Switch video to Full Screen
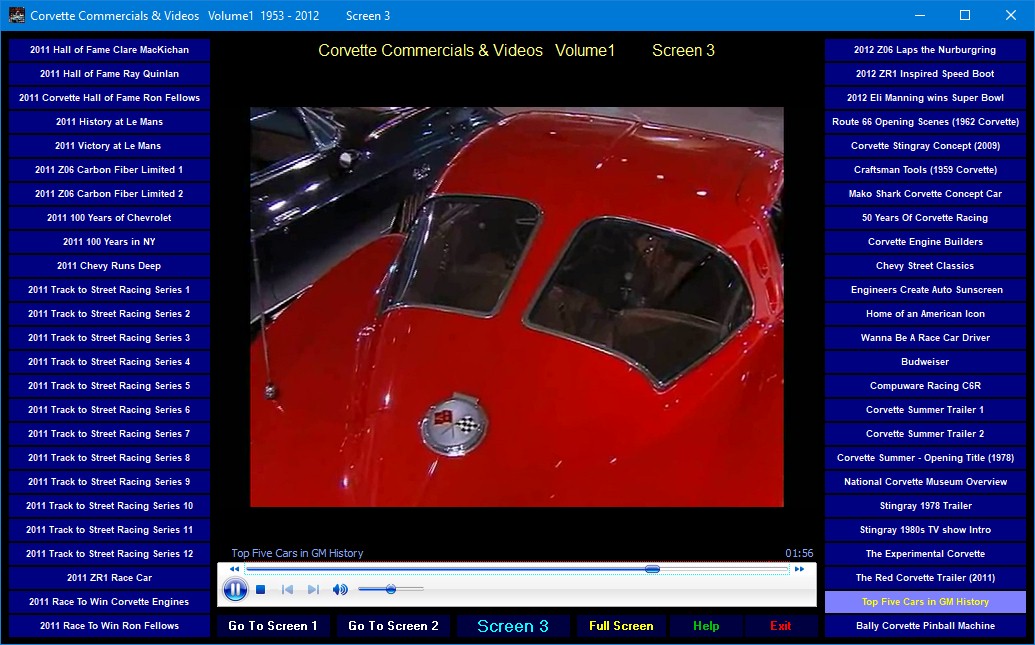Viewport: 1035px width, 645px height. [x=621, y=626]
